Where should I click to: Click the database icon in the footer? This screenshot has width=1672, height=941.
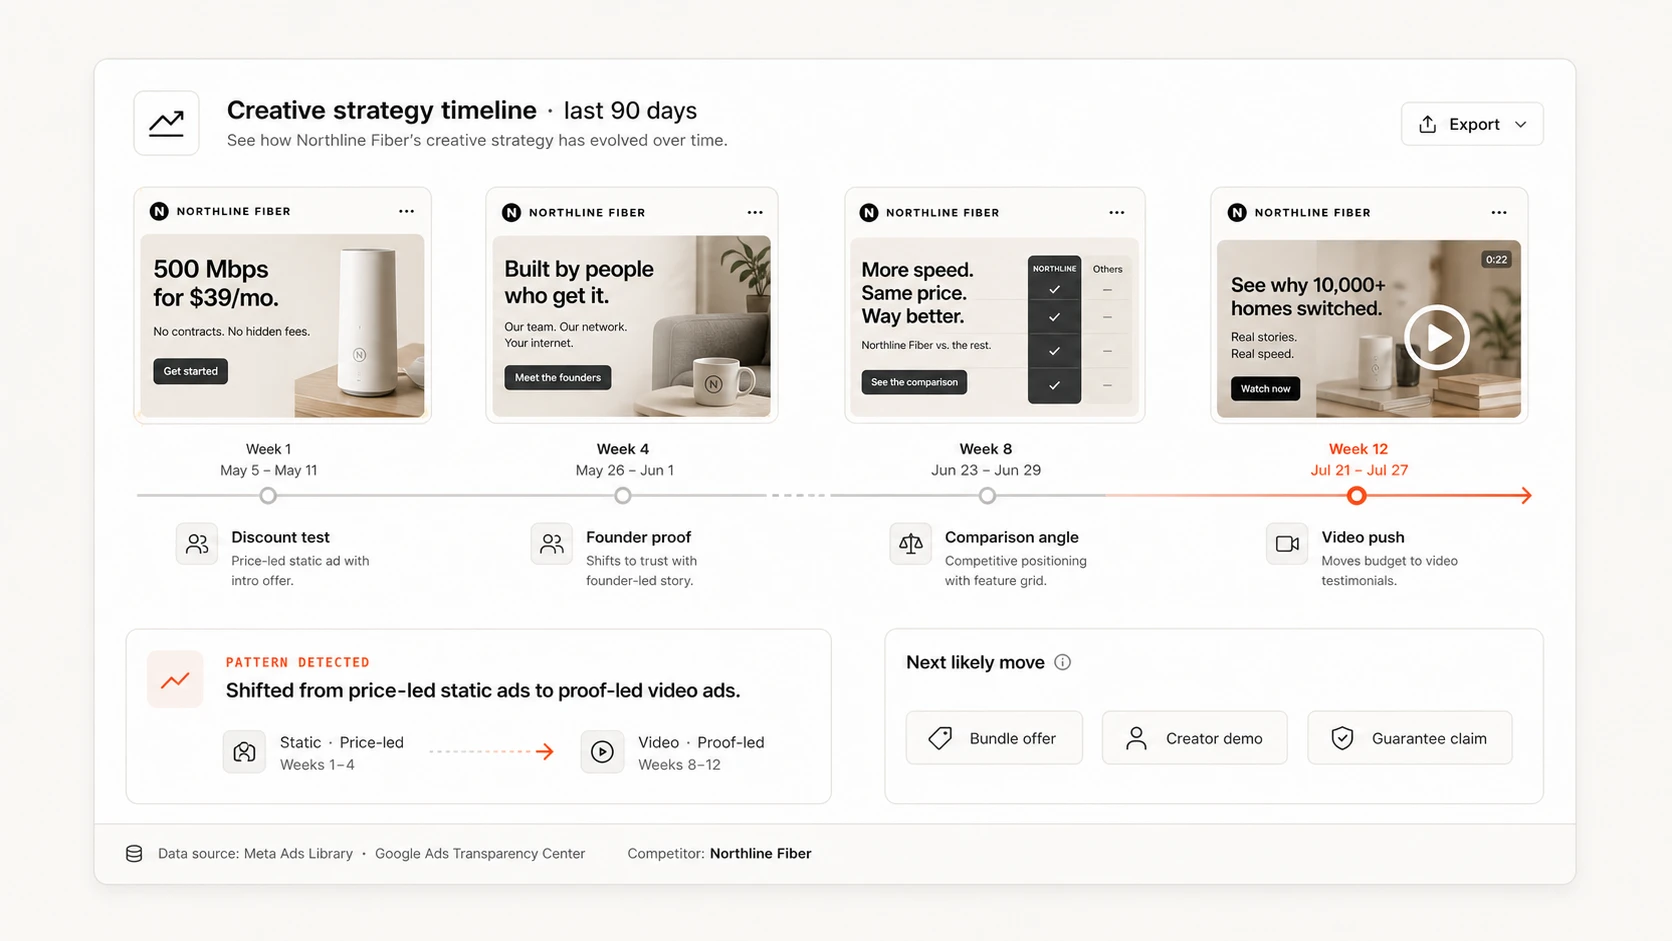coord(134,853)
